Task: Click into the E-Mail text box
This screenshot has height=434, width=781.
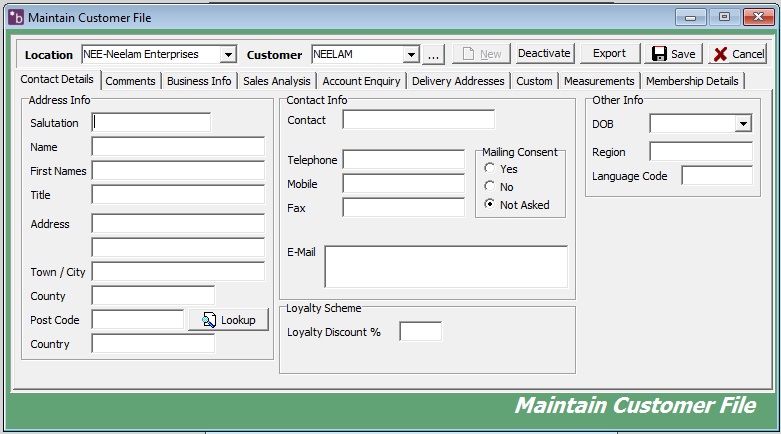Action: tap(446, 267)
